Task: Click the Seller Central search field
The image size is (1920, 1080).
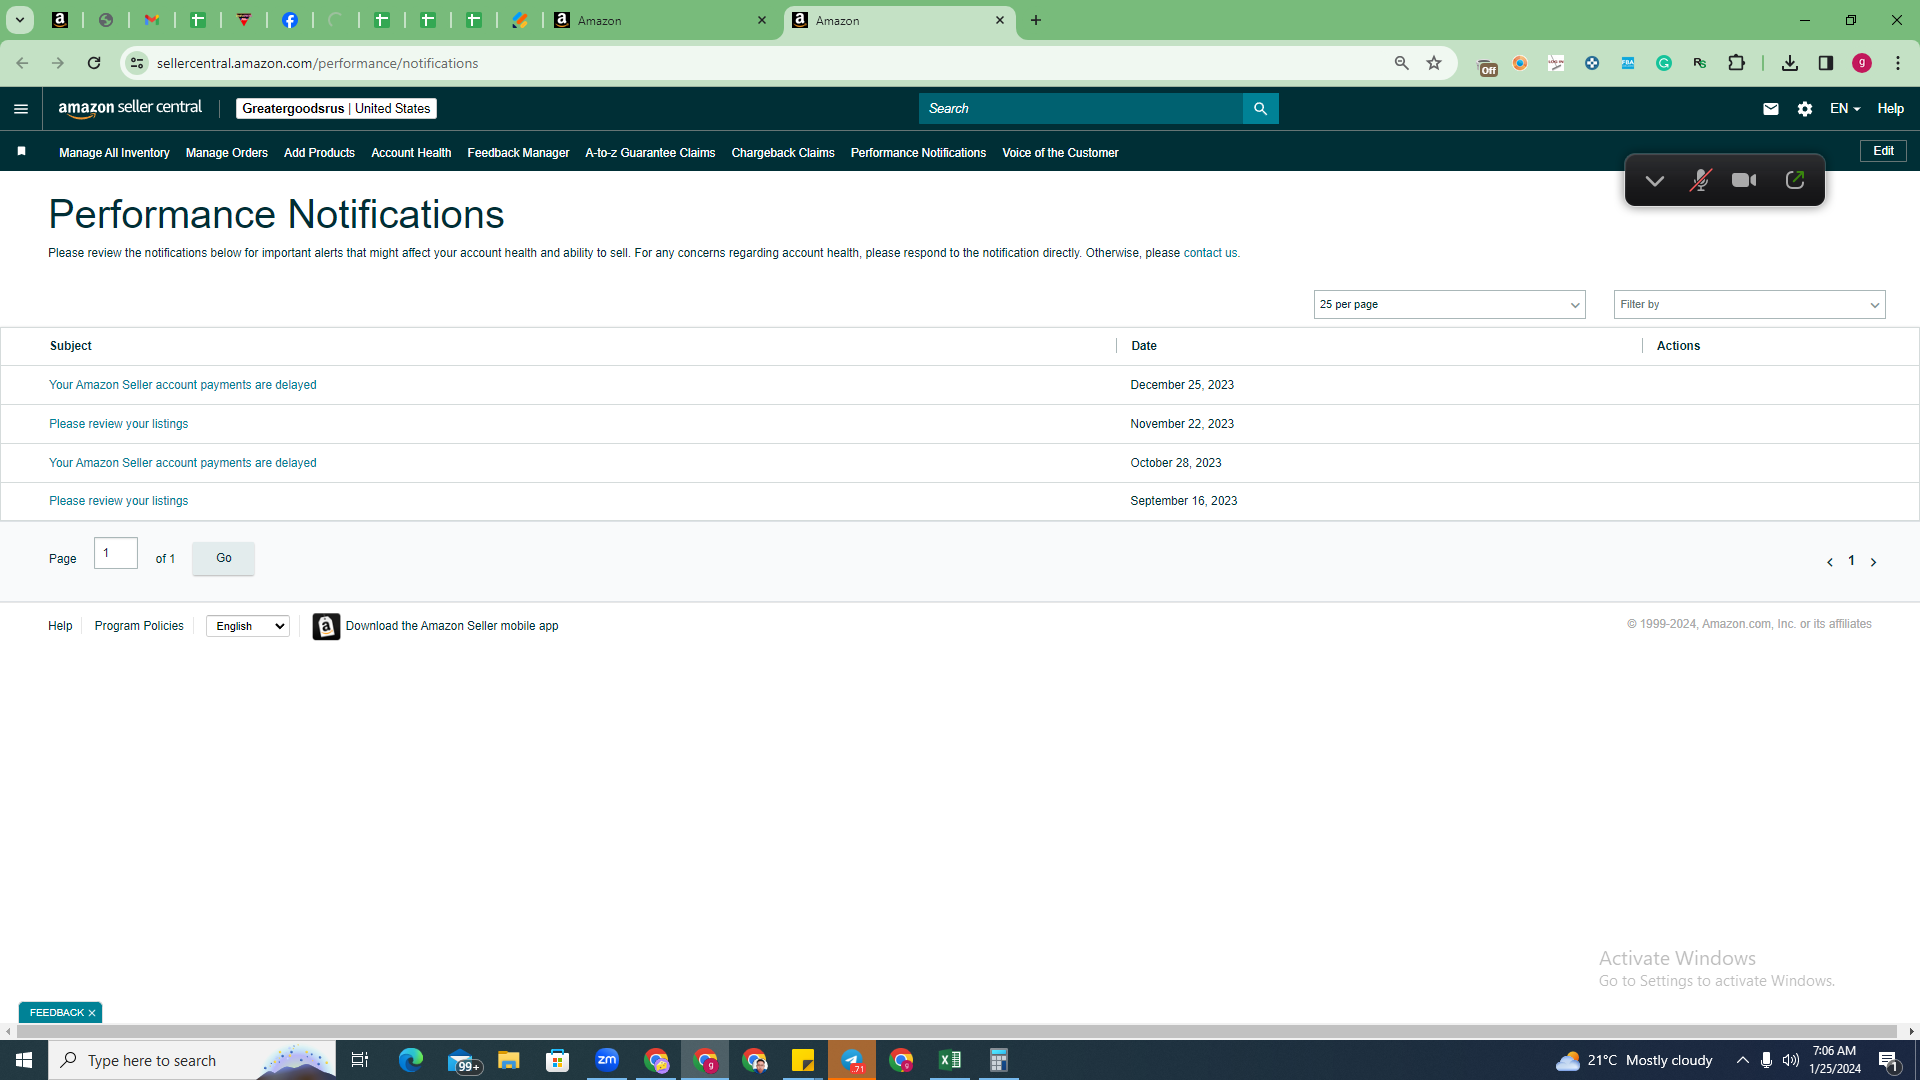Action: (1081, 109)
